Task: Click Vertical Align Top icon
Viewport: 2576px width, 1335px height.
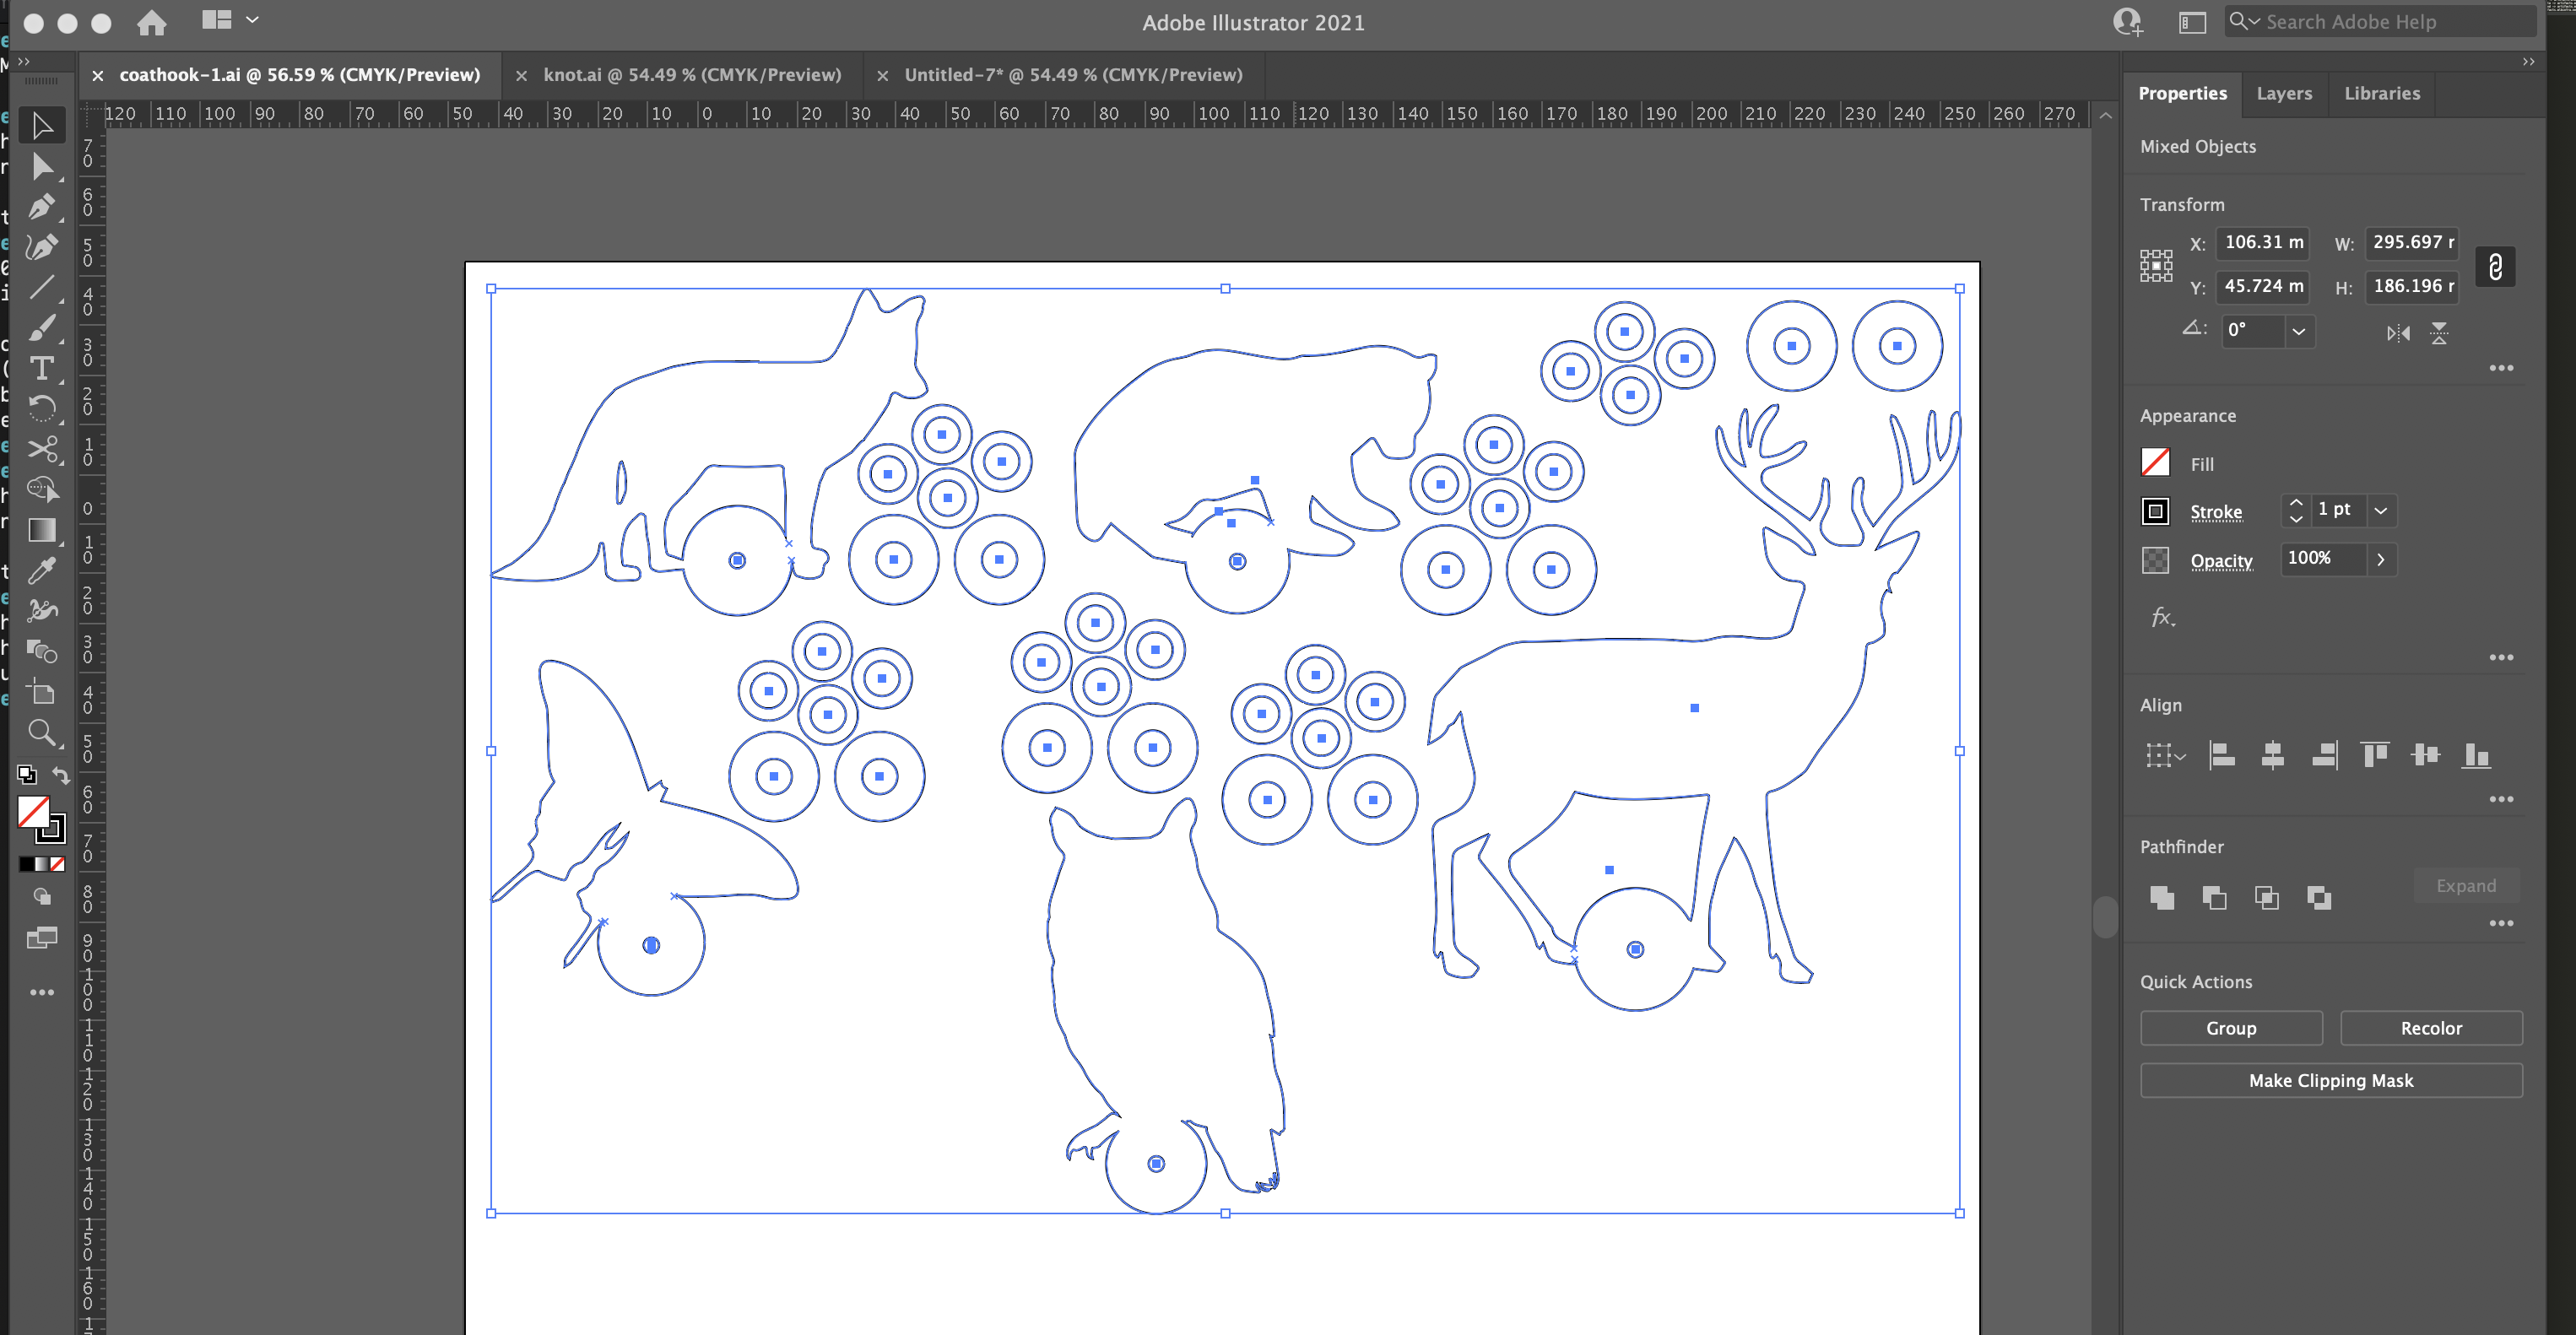Action: (2375, 755)
